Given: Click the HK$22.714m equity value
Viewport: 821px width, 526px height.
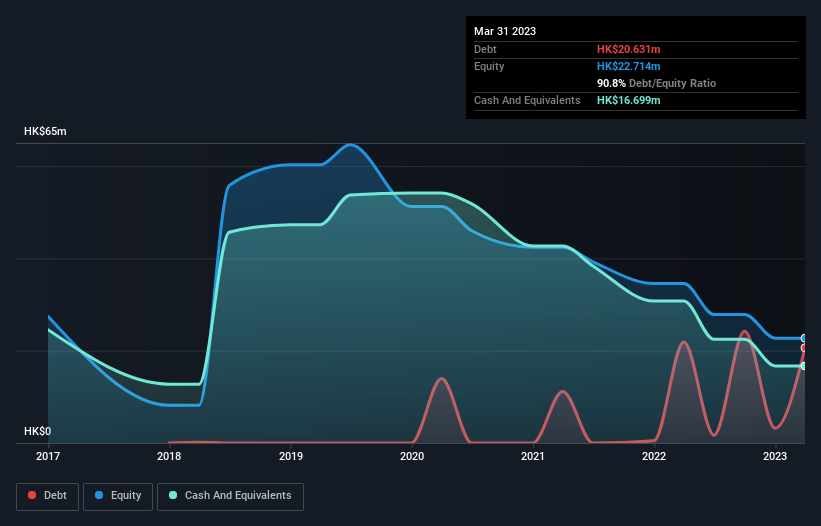Looking at the screenshot, I should [x=628, y=66].
